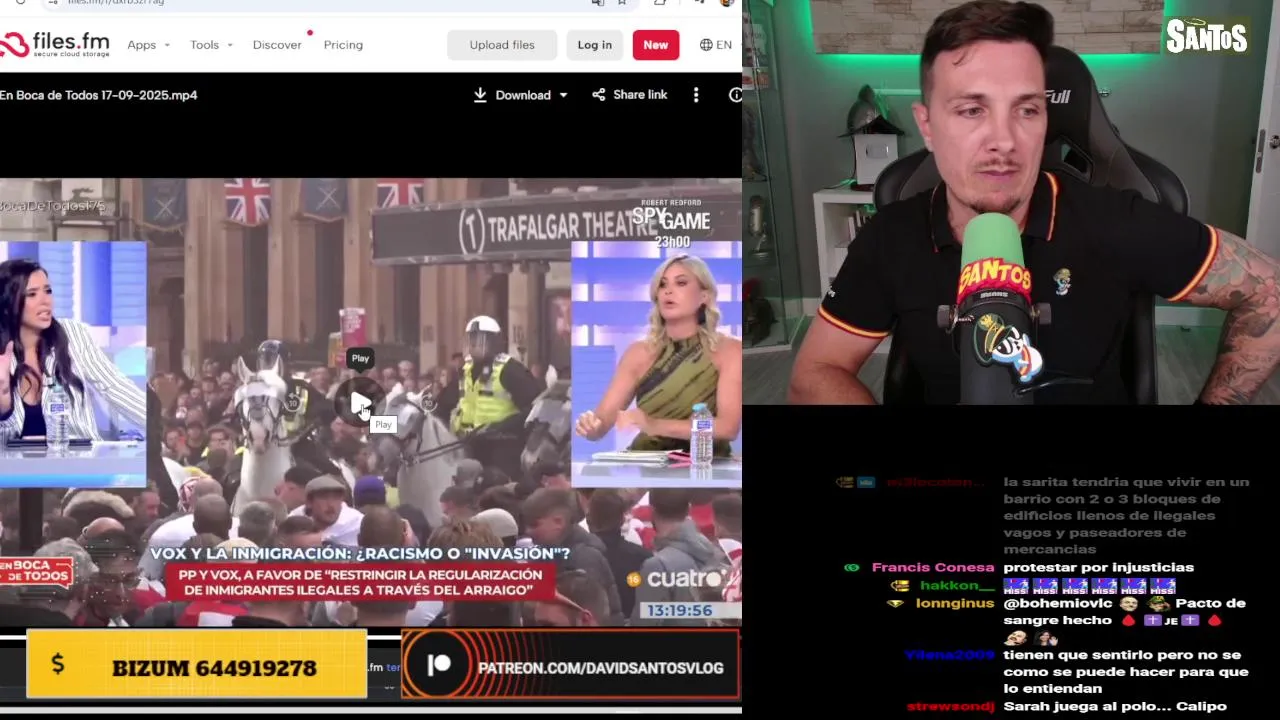
Task: Play the video with center Play button
Action: click(360, 404)
